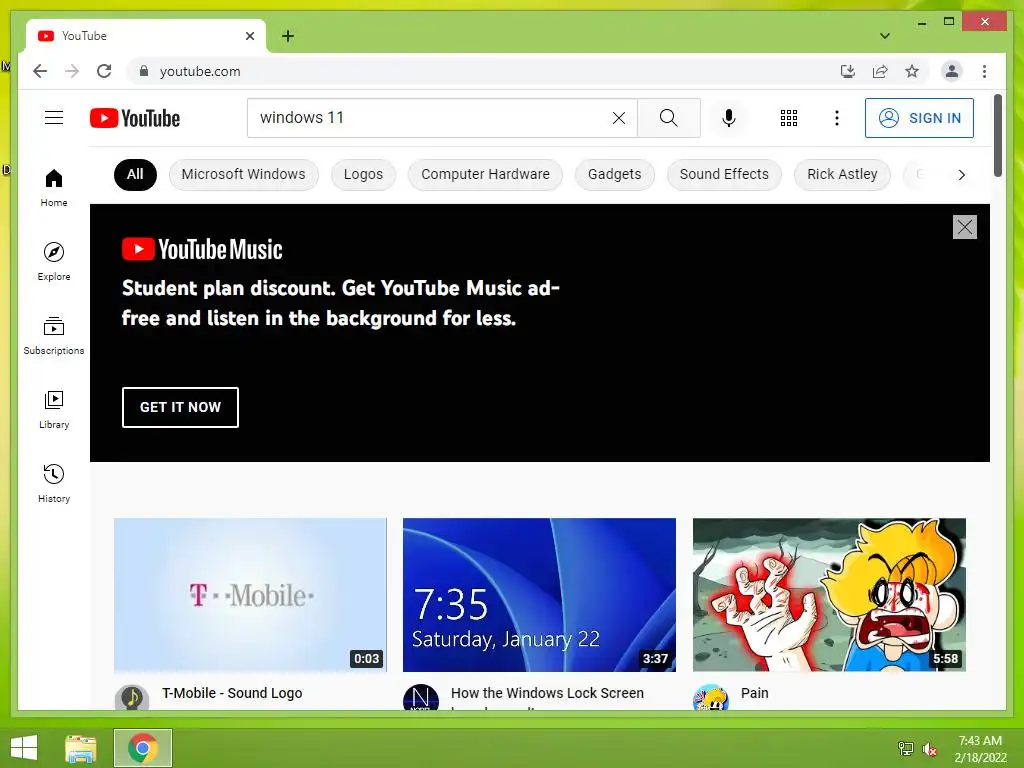Screen dimensions: 1024x768
Task: Open YouTube settings three-dot menu
Action: (x=837, y=118)
